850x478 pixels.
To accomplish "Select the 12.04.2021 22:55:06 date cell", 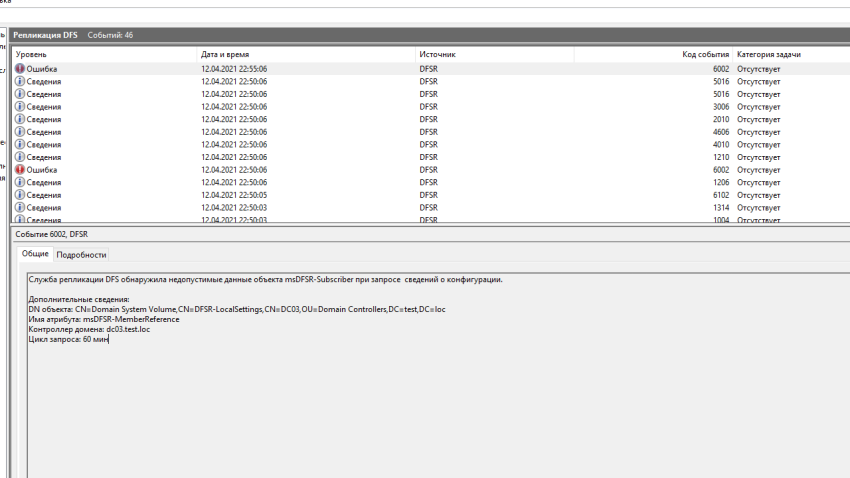I will coord(234,69).
